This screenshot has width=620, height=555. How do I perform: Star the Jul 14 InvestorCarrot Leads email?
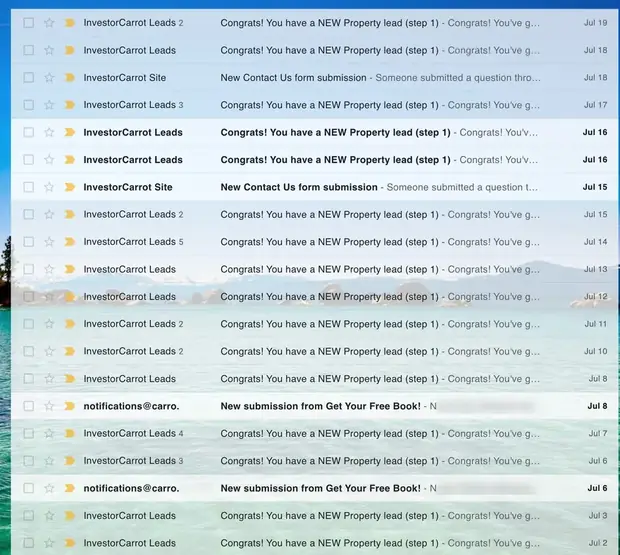49,242
